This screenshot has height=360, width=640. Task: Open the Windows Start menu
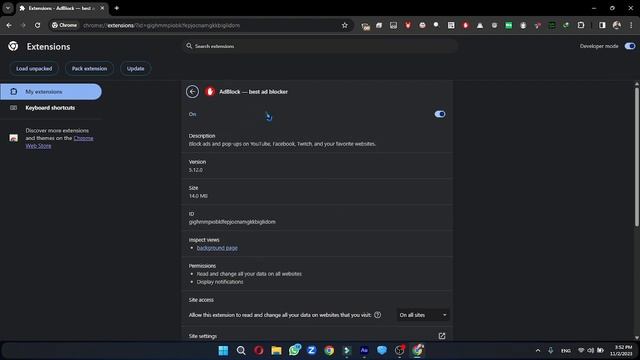[223, 350]
